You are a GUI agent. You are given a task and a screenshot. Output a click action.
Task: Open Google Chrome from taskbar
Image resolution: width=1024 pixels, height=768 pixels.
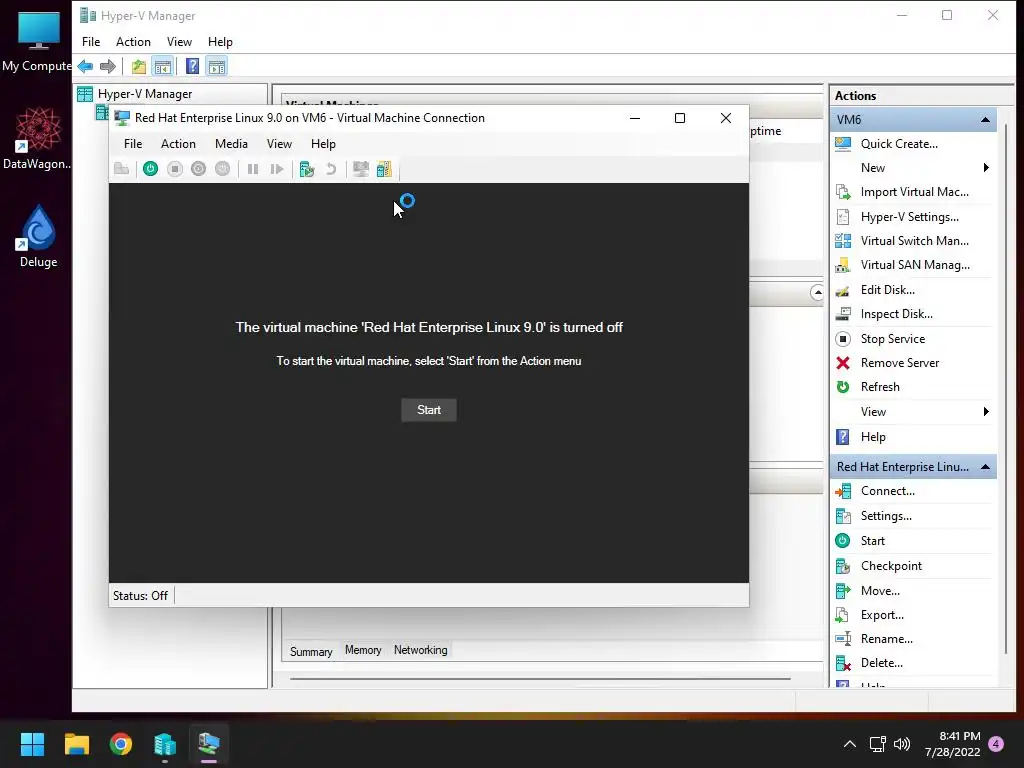click(x=121, y=744)
